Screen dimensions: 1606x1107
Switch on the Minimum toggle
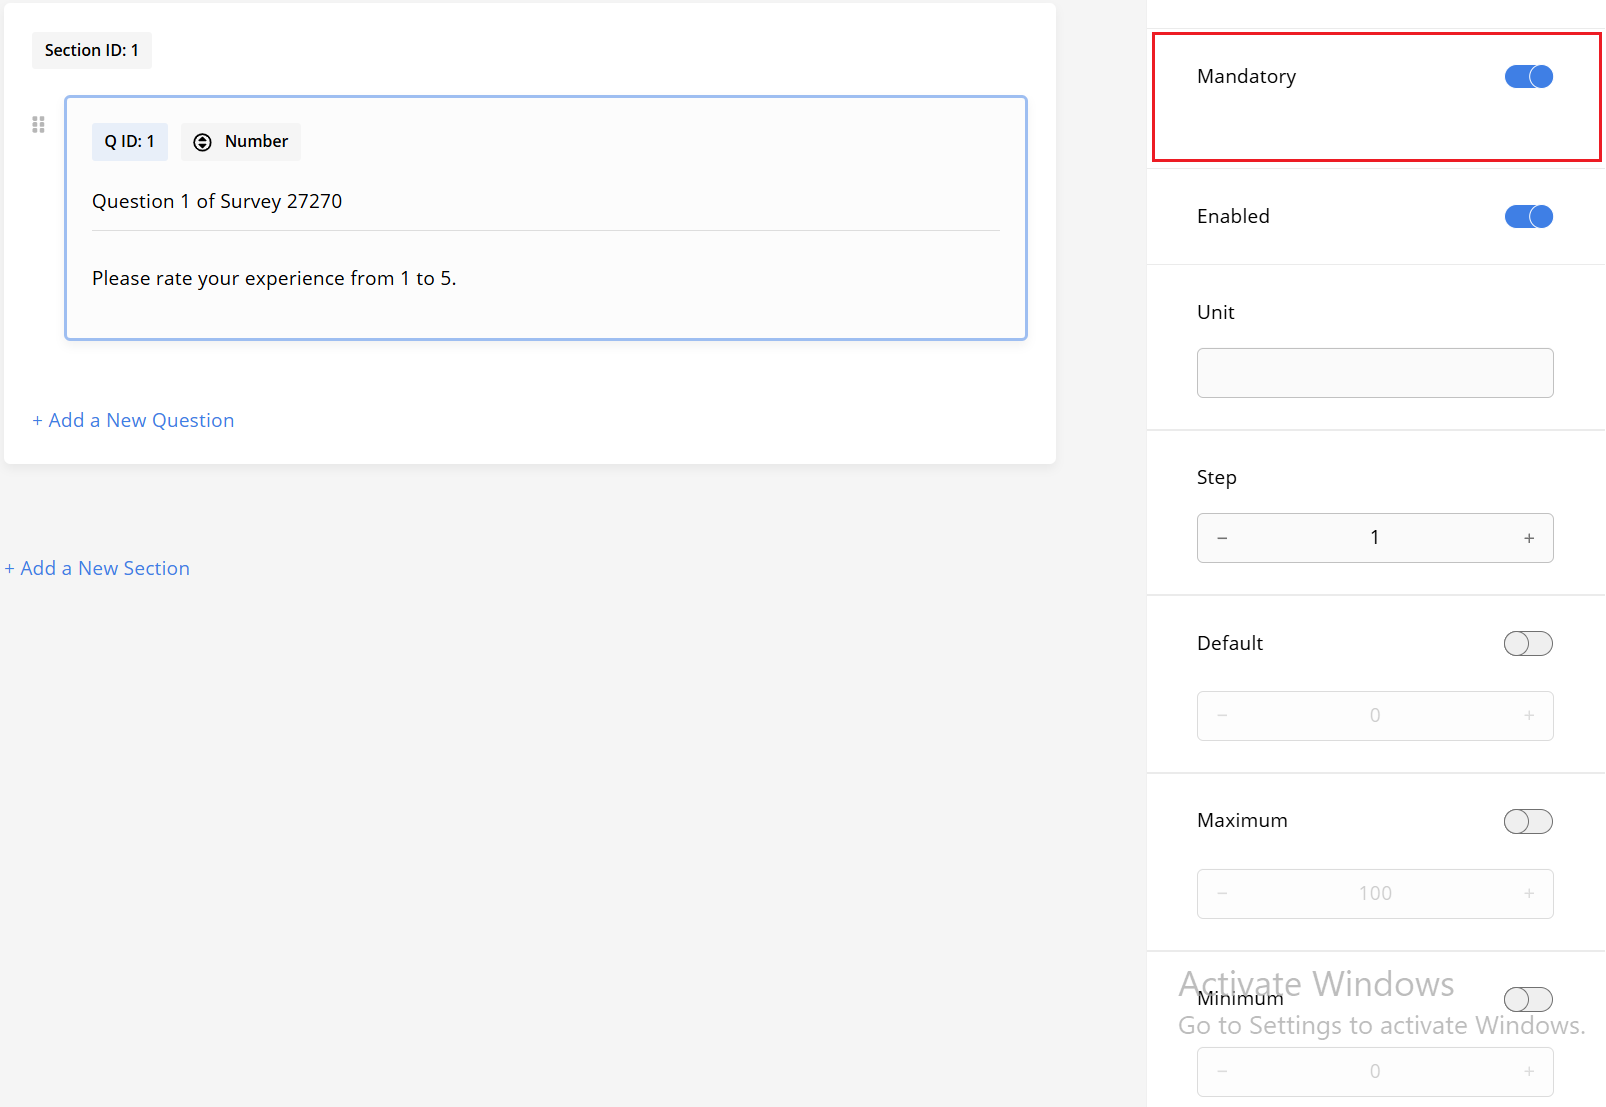click(x=1528, y=1000)
